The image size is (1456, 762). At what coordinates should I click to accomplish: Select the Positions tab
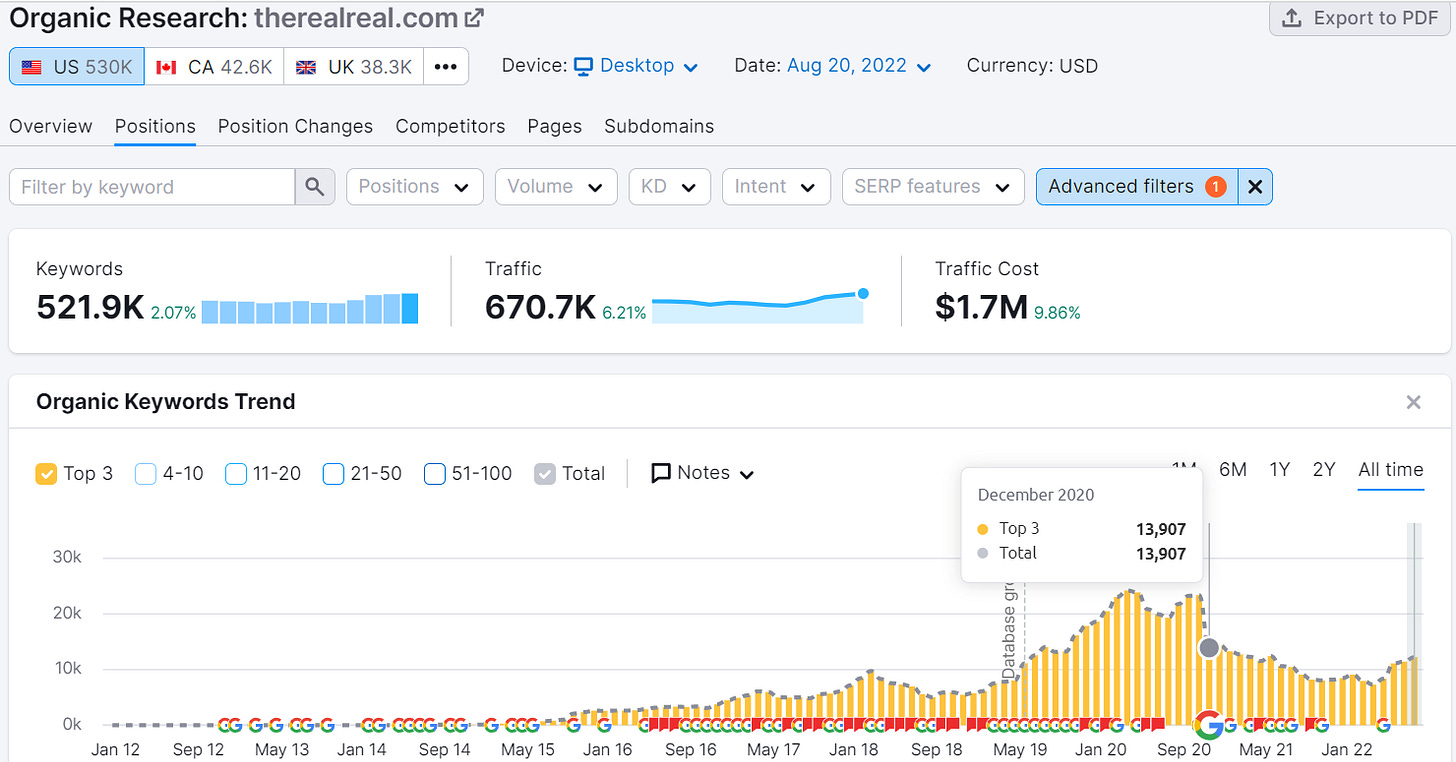point(155,126)
